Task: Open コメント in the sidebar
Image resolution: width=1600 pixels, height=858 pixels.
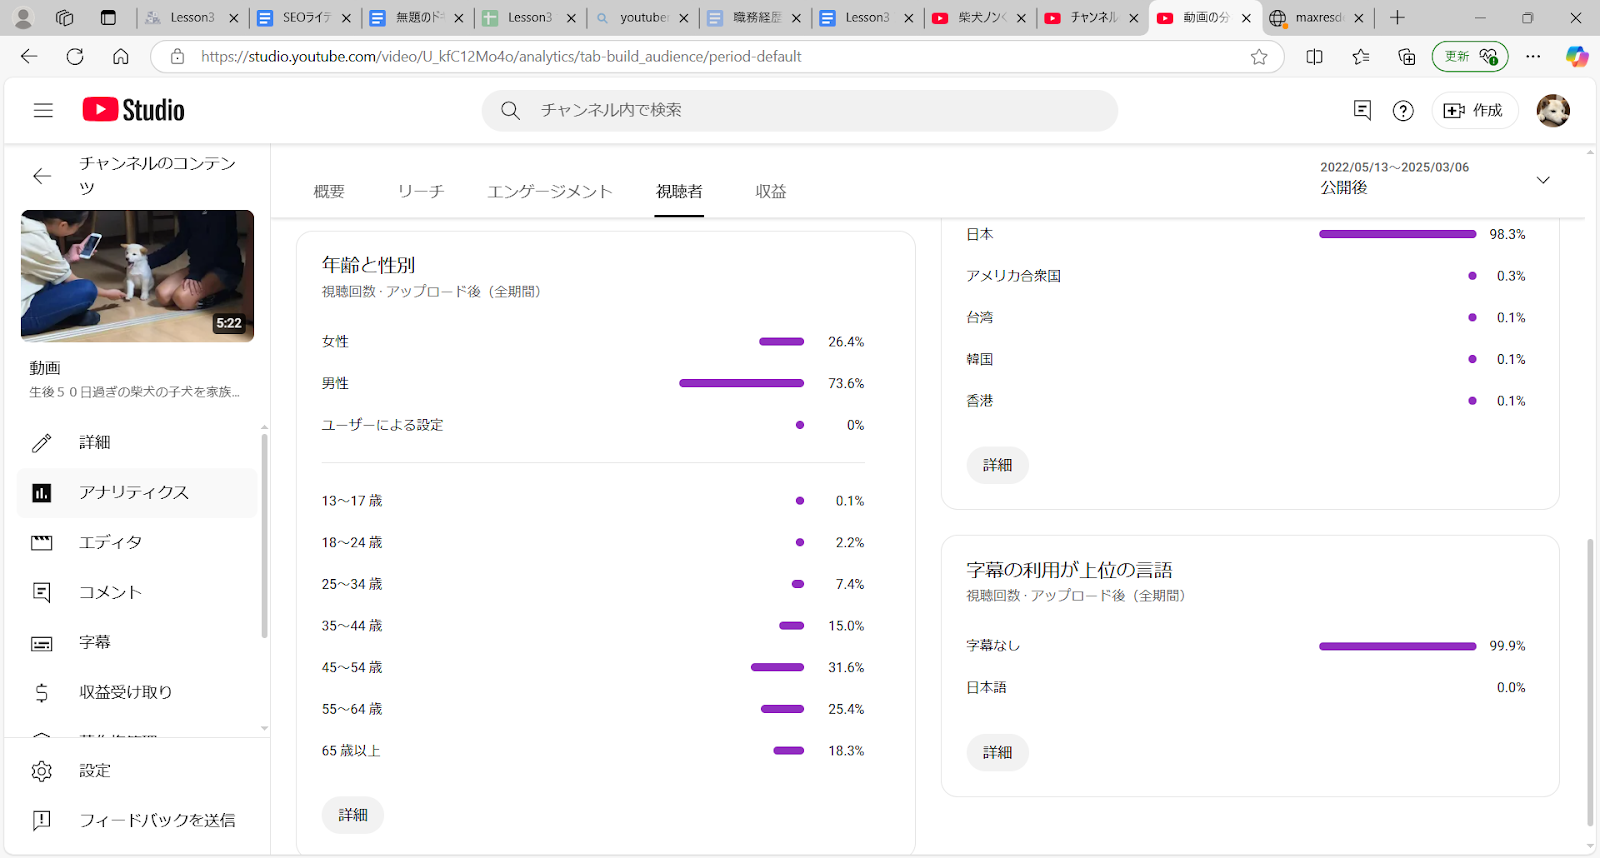Action: click(137, 592)
